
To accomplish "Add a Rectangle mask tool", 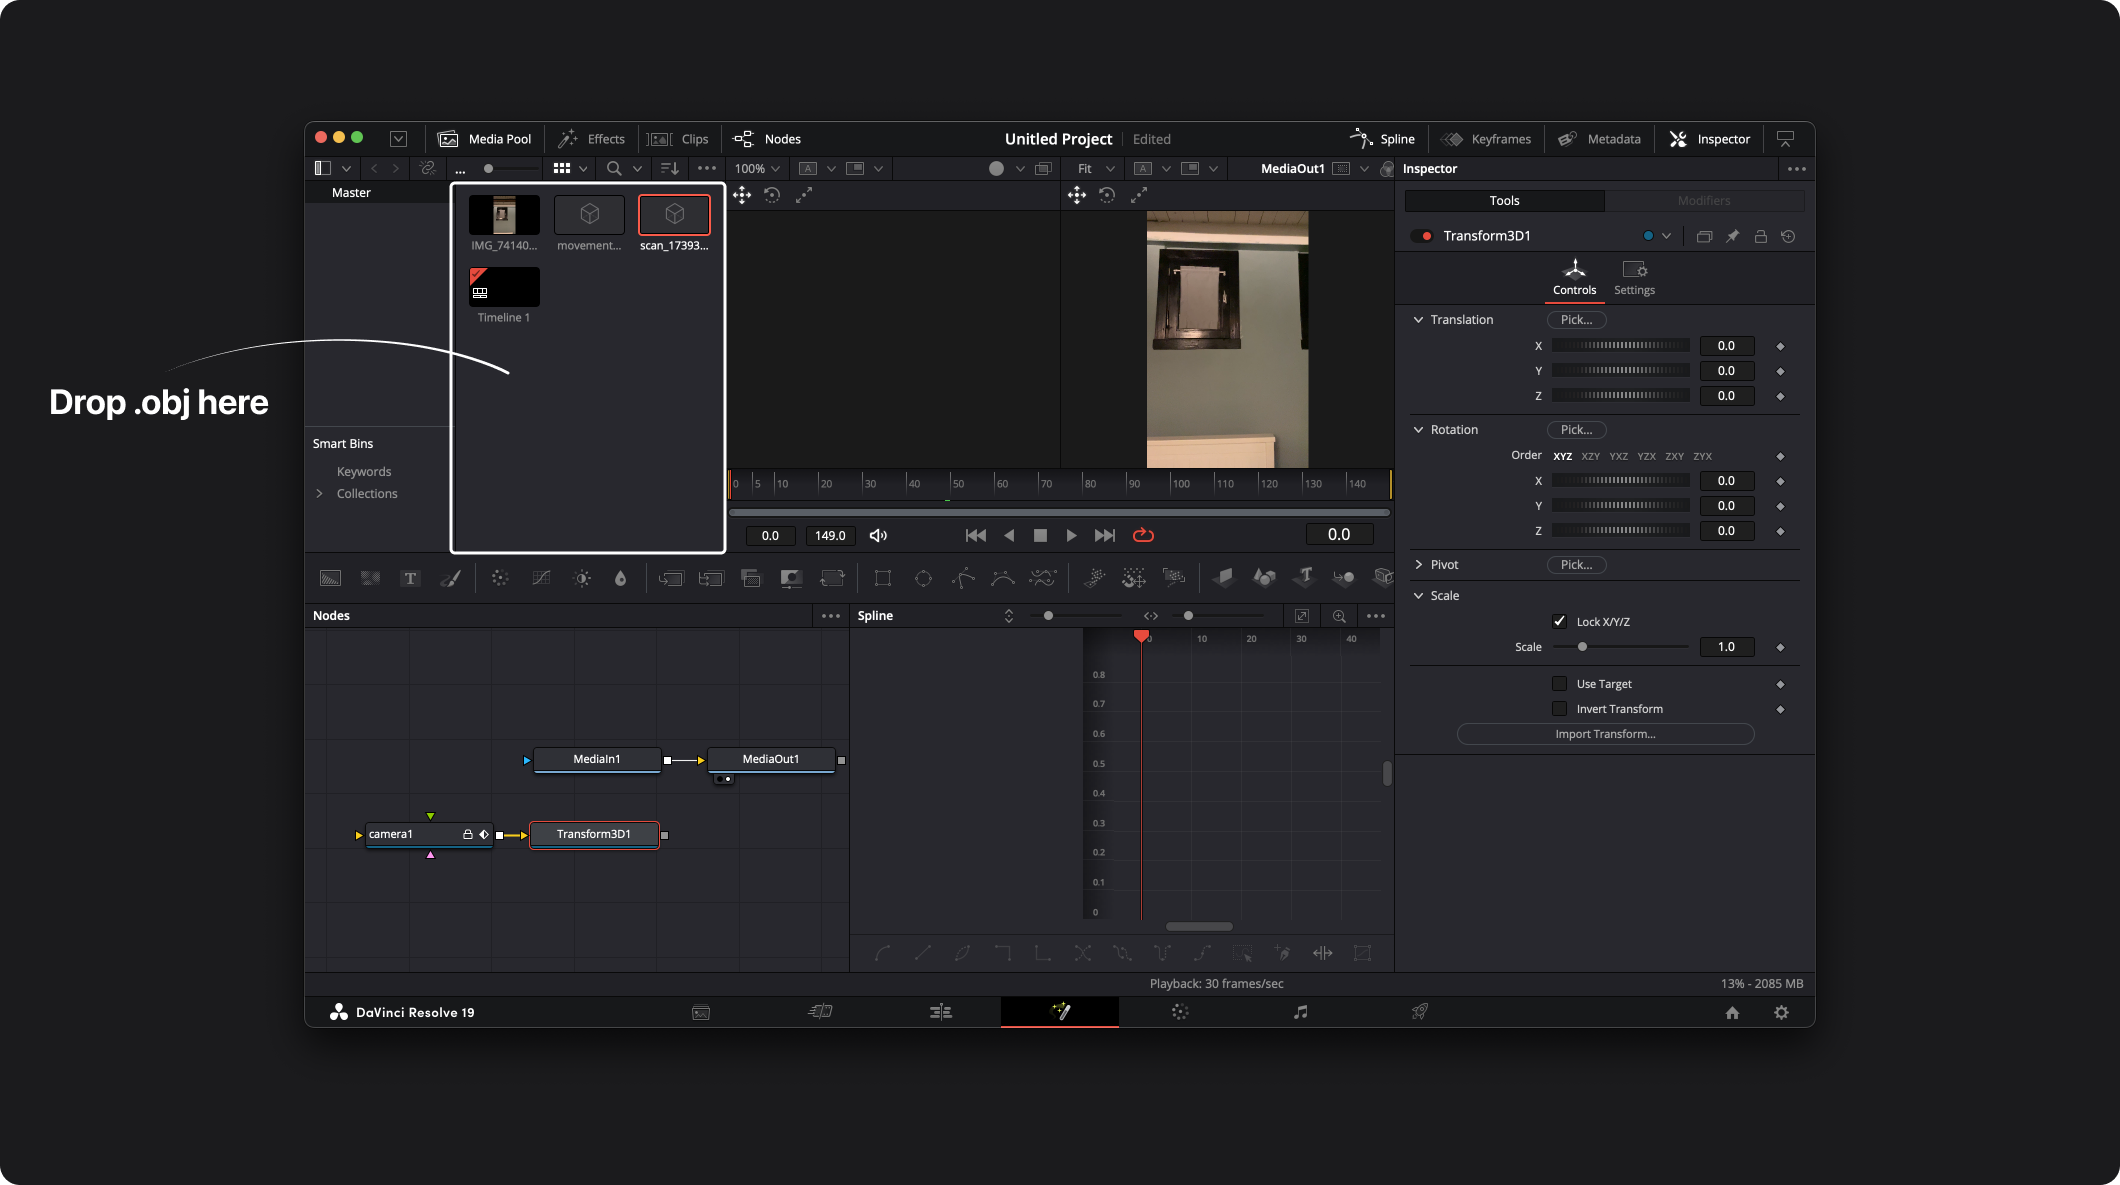I will coord(883,578).
